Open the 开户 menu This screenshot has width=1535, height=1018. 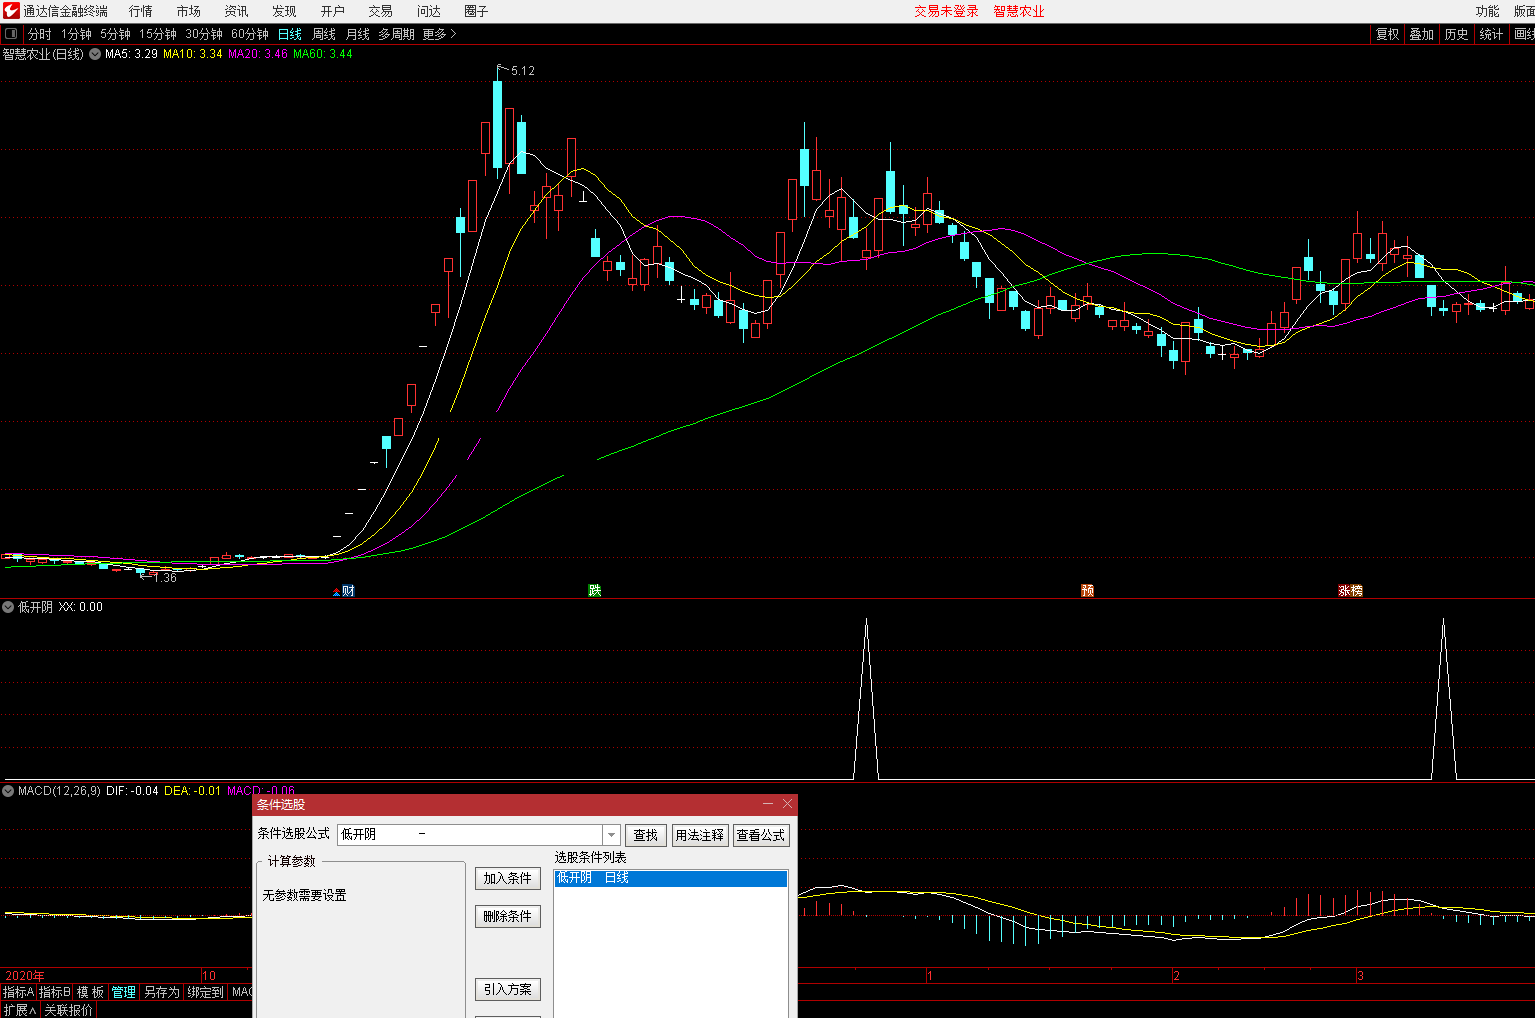coord(333,11)
